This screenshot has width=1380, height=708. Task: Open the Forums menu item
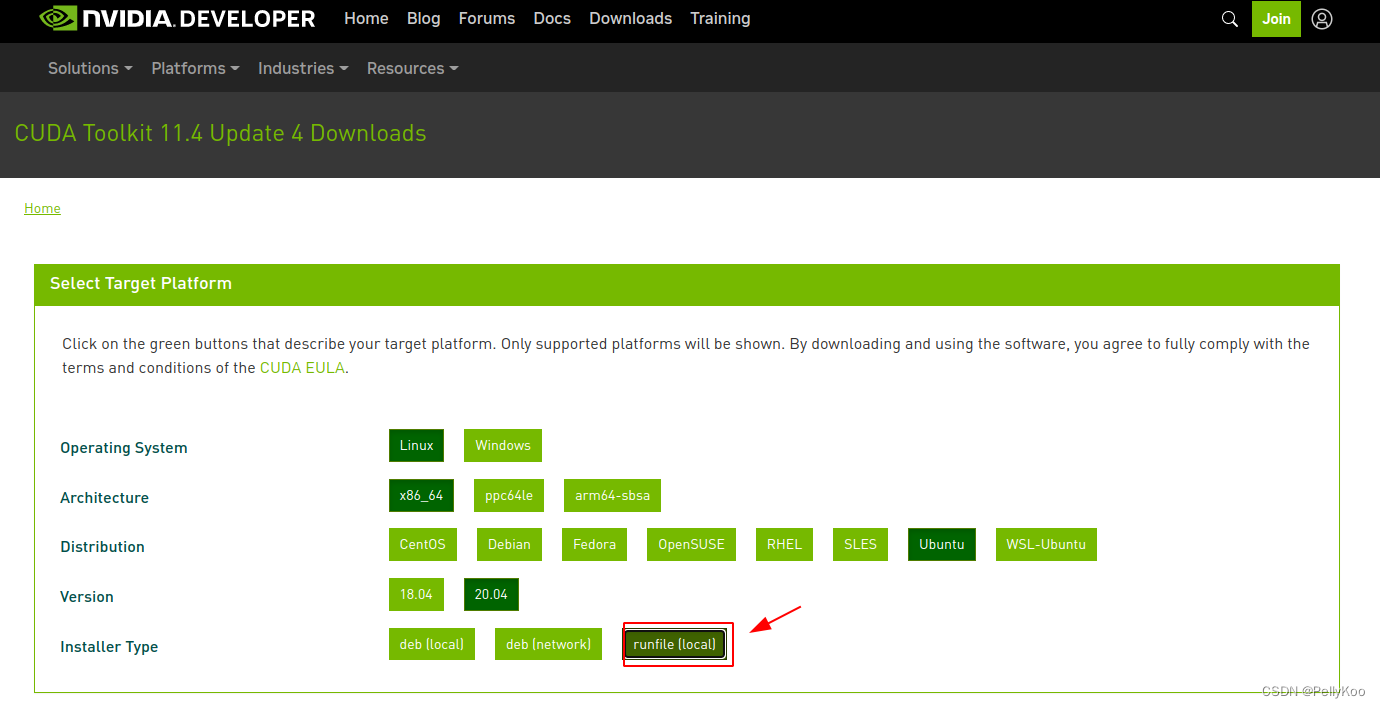487,18
